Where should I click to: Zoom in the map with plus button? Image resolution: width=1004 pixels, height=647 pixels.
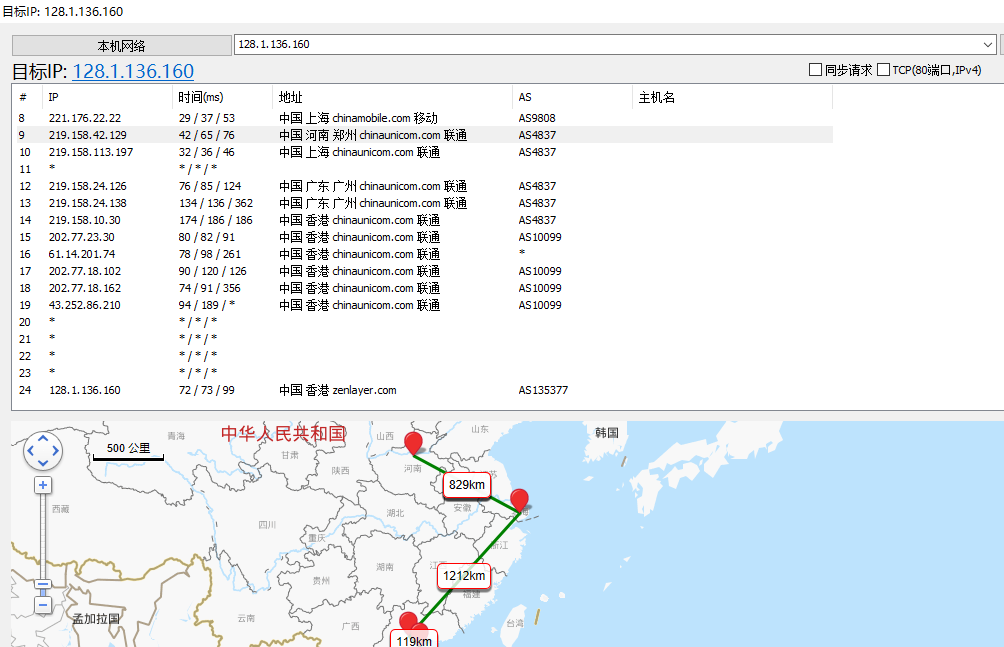(x=43, y=485)
